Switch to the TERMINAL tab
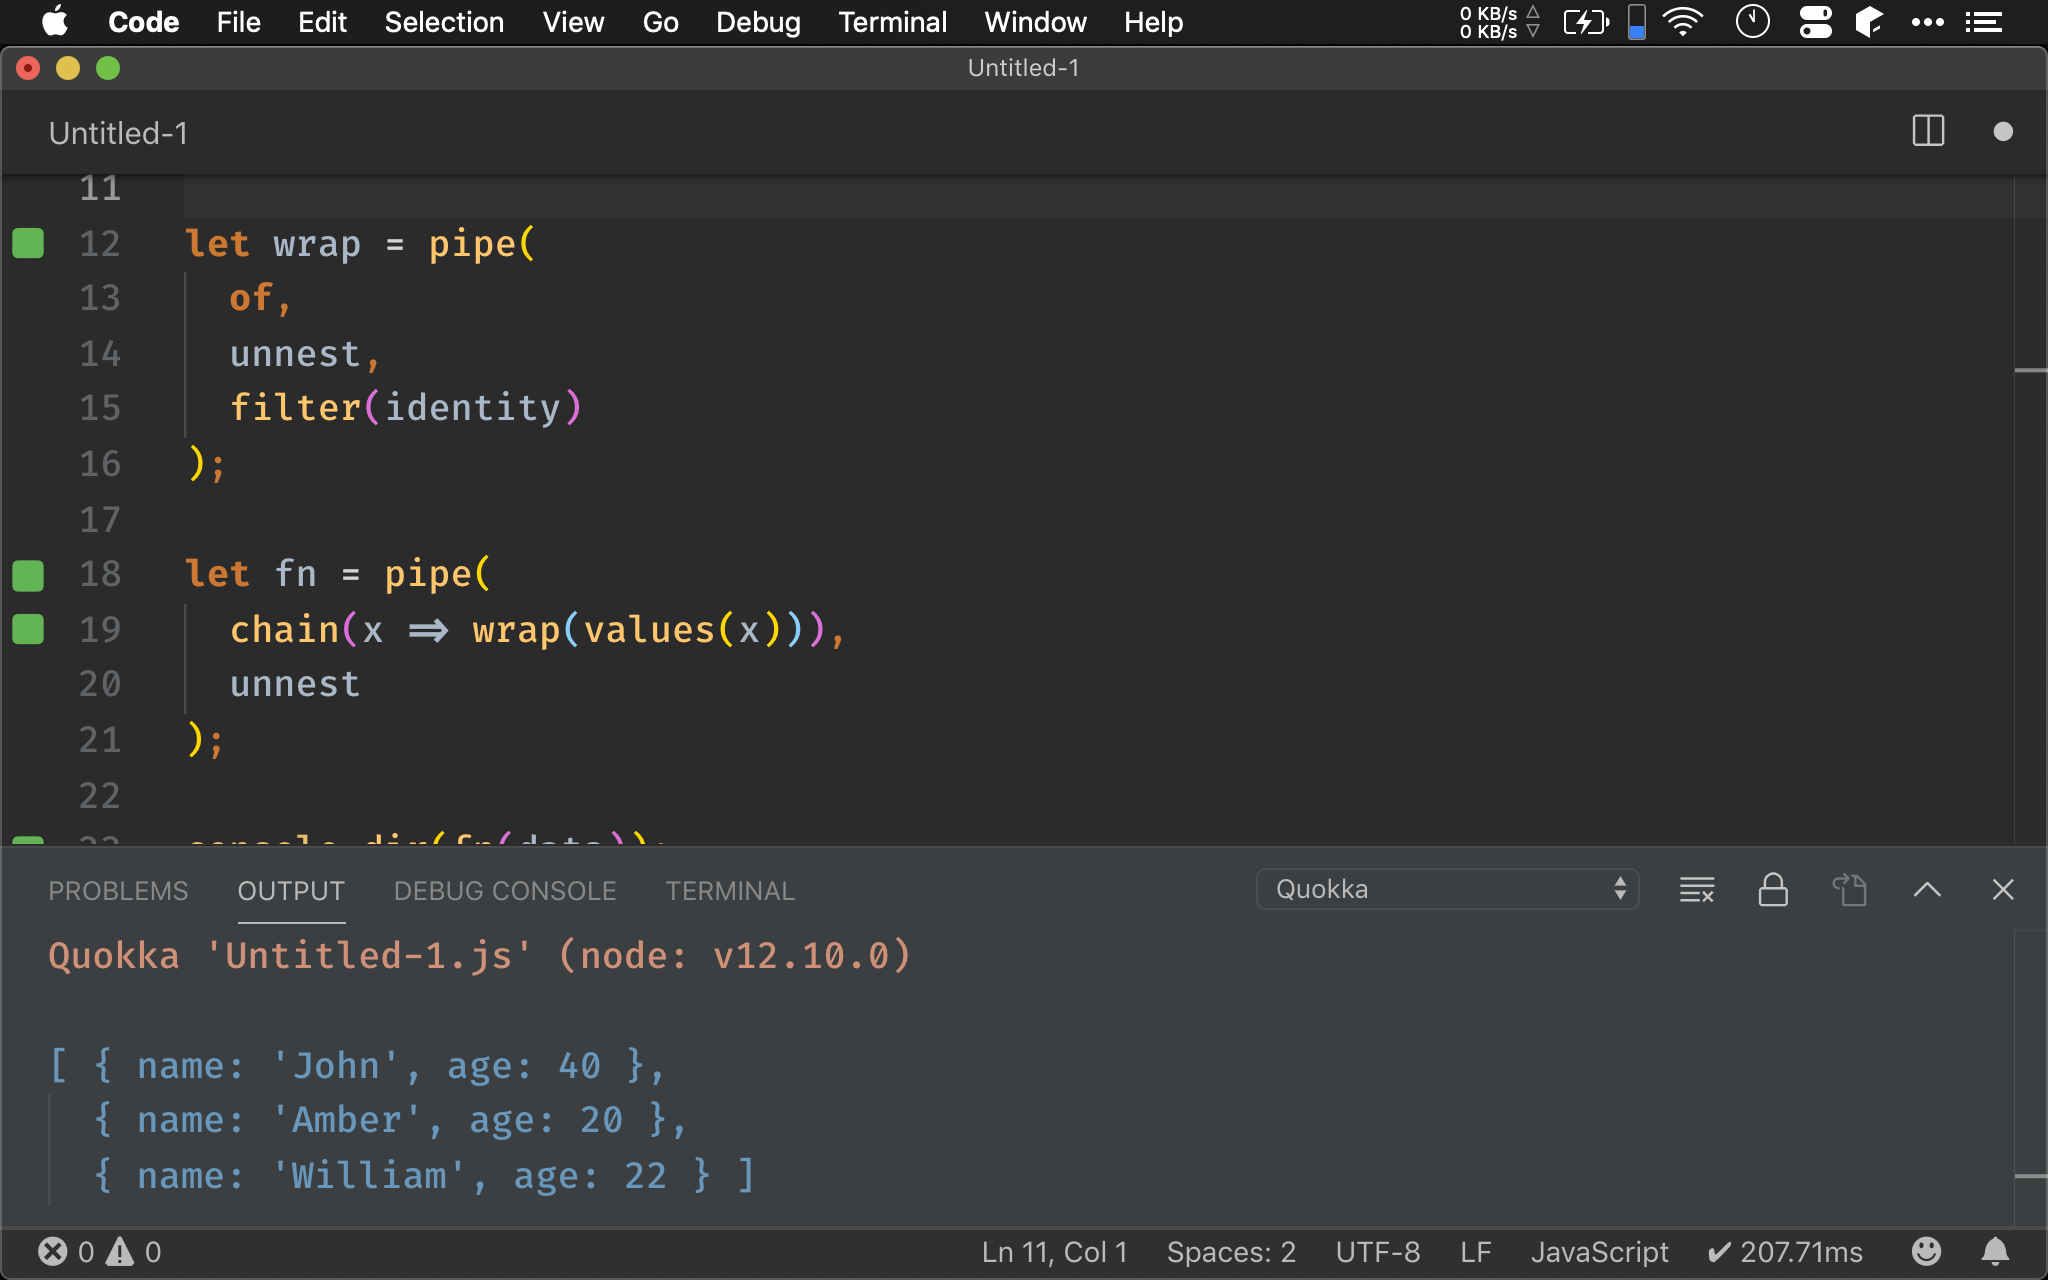This screenshot has width=2048, height=1280. pos(730,891)
